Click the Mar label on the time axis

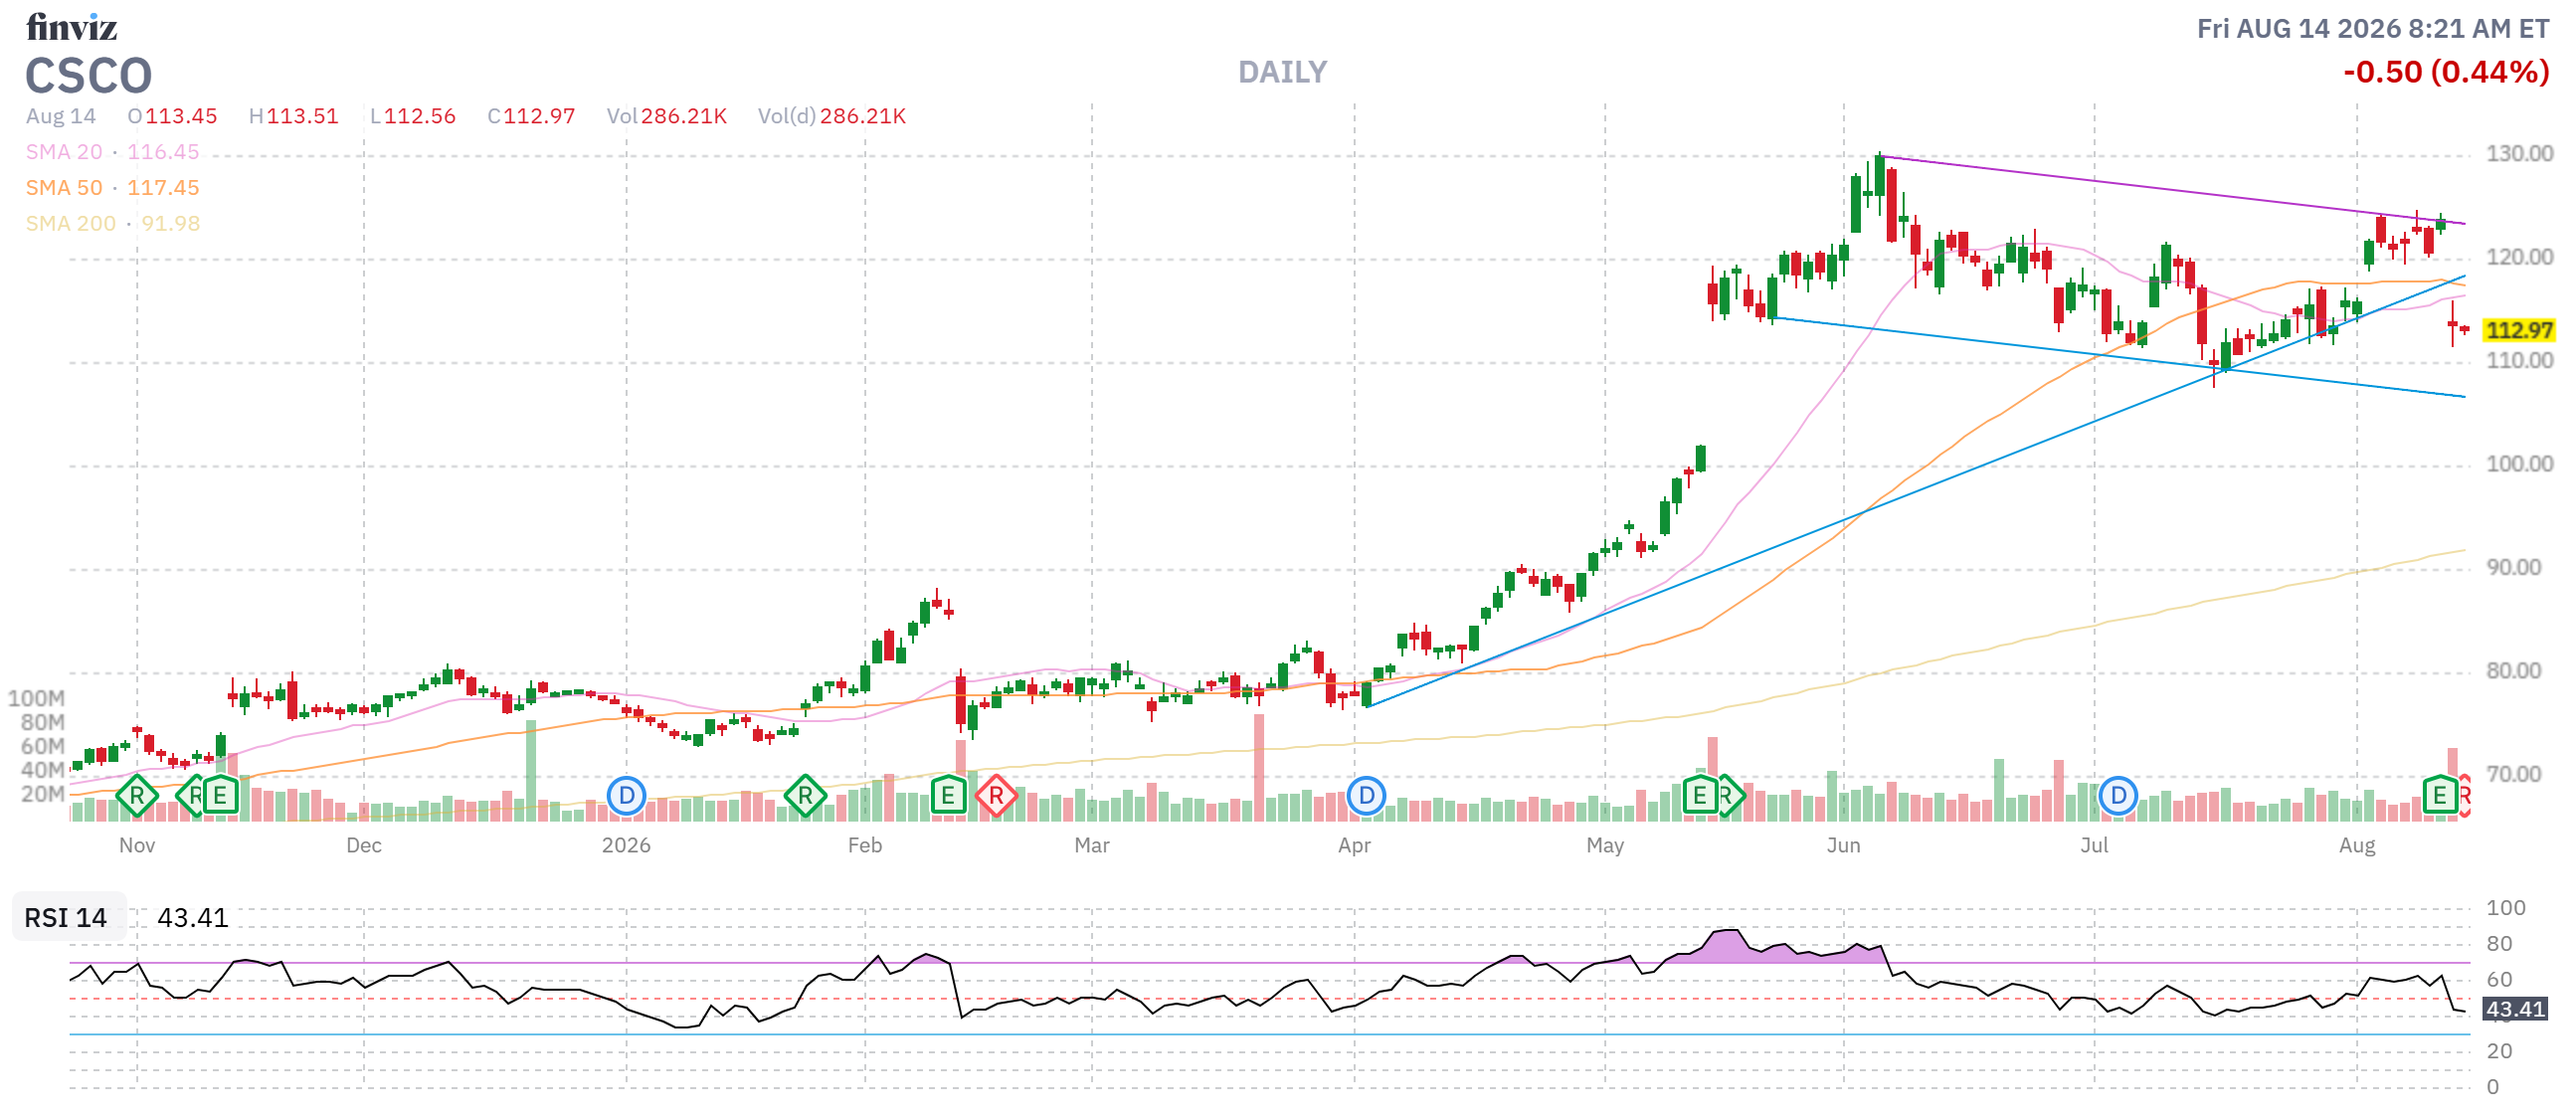coord(1092,846)
